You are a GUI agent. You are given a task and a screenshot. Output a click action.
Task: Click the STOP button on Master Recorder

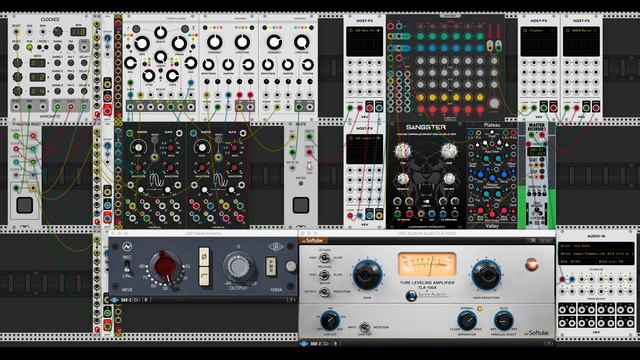(x=542, y=172)
